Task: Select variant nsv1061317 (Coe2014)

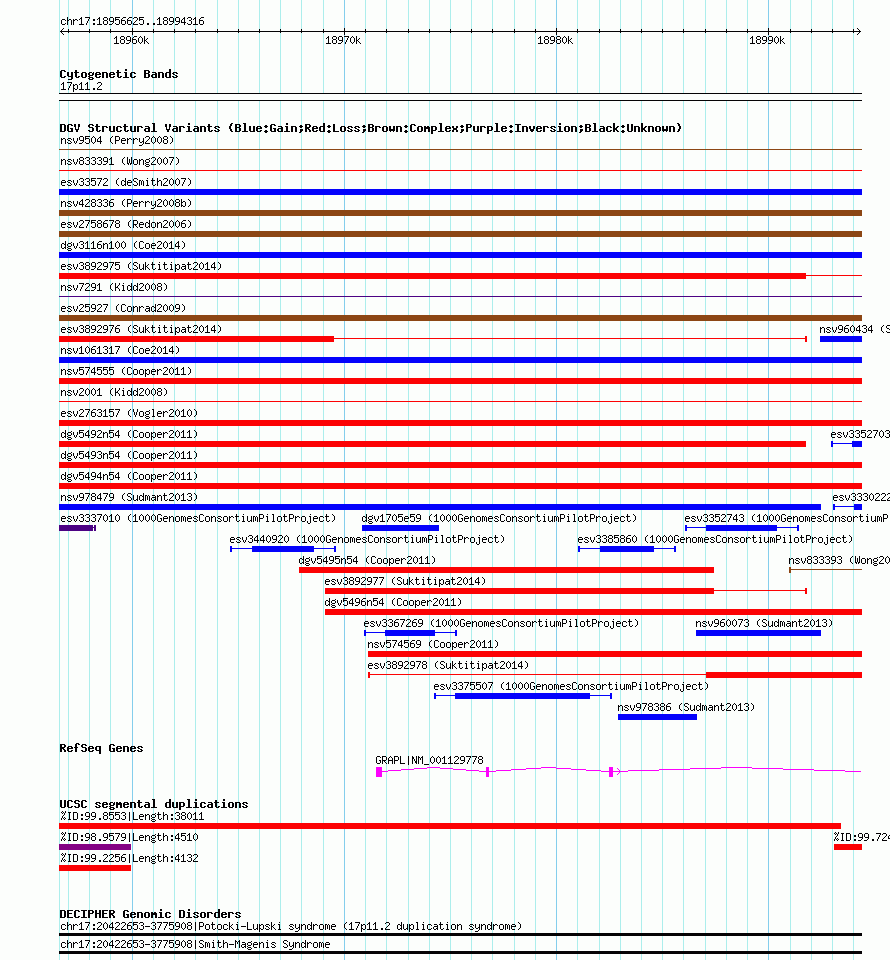Action: 120,350
